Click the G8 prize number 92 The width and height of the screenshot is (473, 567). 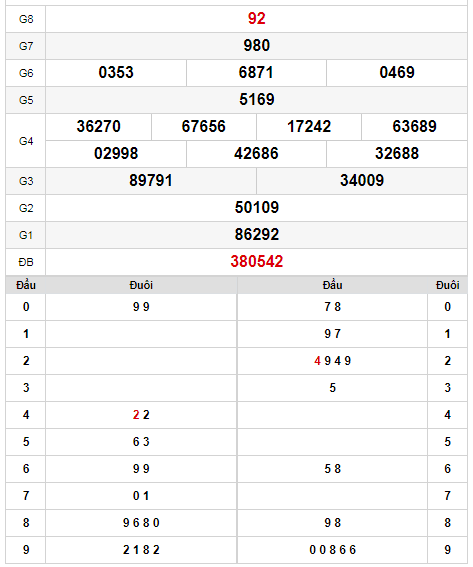256,18
